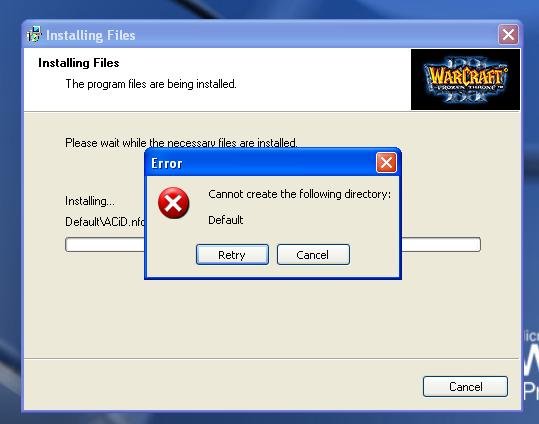Click the installer's bottom Cancel button
Viewport: 539px width, 424px height.
(465, 387)
